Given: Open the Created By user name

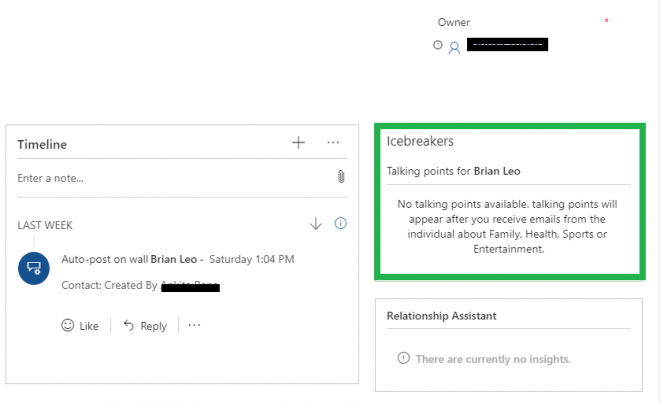Looking at the screenshot, I should pos(190,286).
